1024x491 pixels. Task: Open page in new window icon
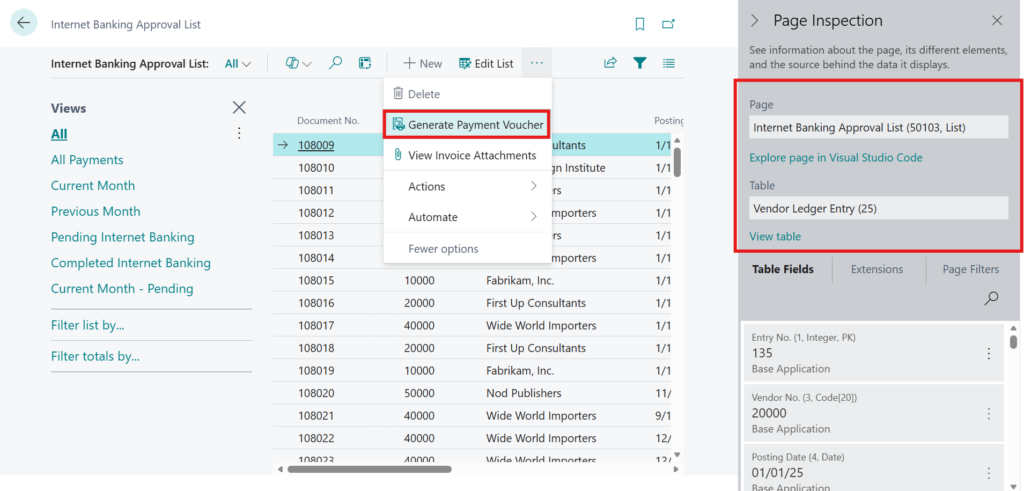[x=668, y=24]
